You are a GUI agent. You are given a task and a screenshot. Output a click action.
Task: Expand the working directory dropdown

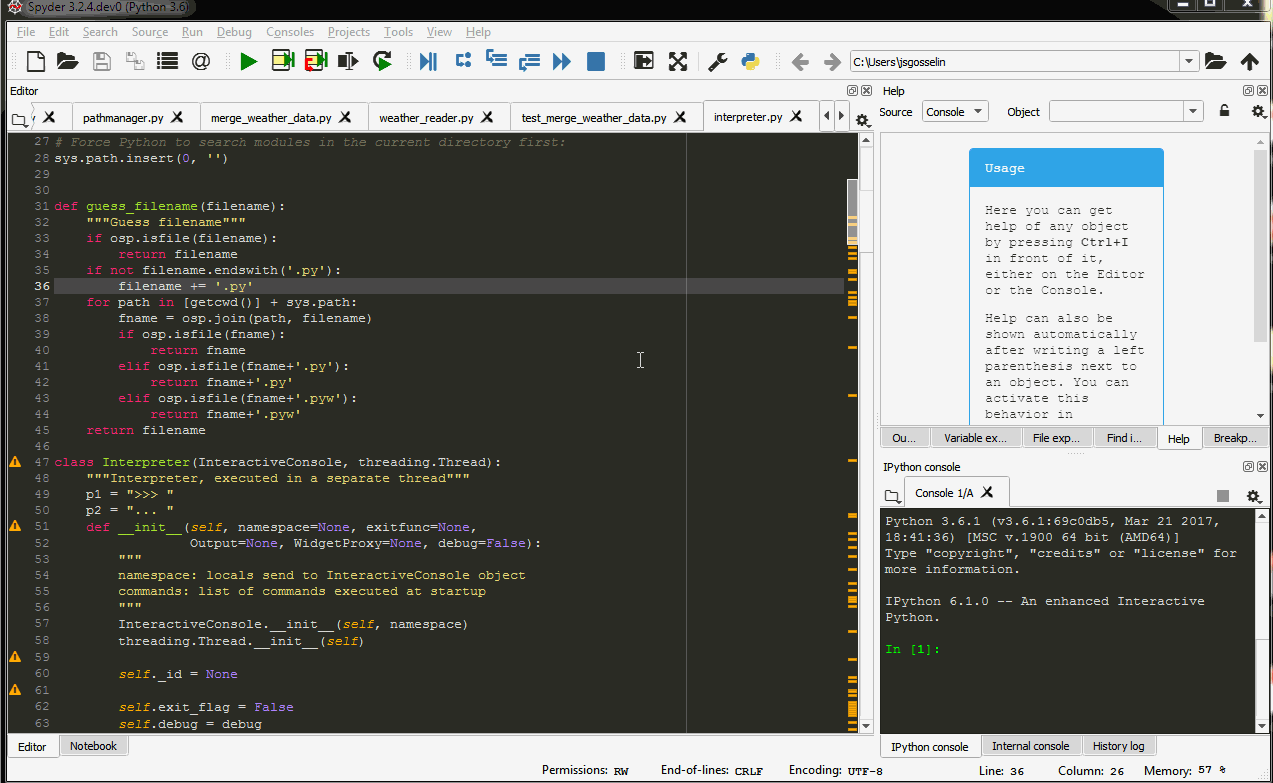point(1189,62)
